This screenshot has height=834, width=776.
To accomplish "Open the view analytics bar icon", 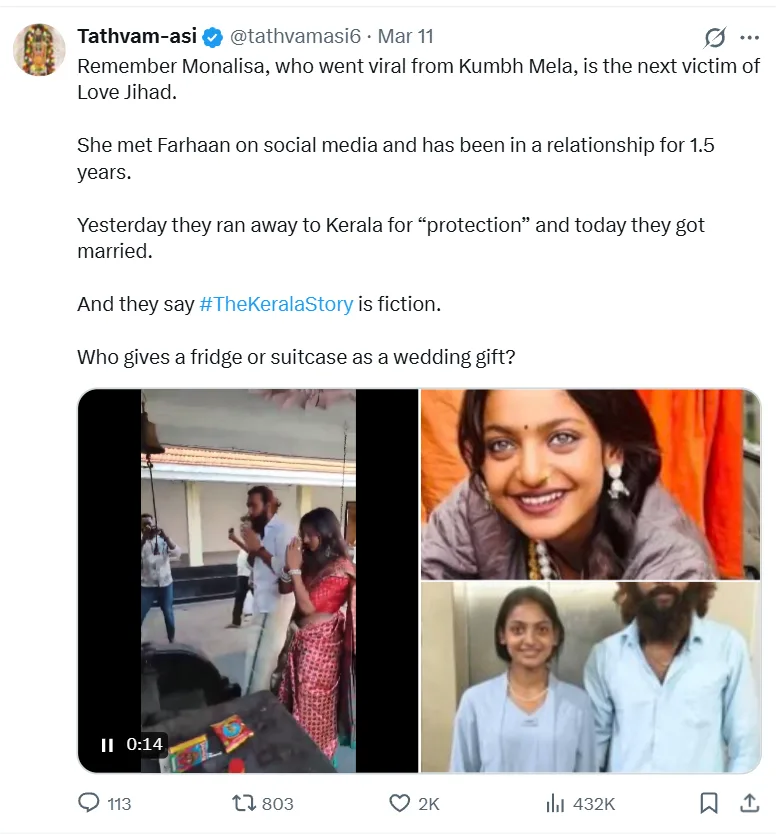I will tap(555, 803).
